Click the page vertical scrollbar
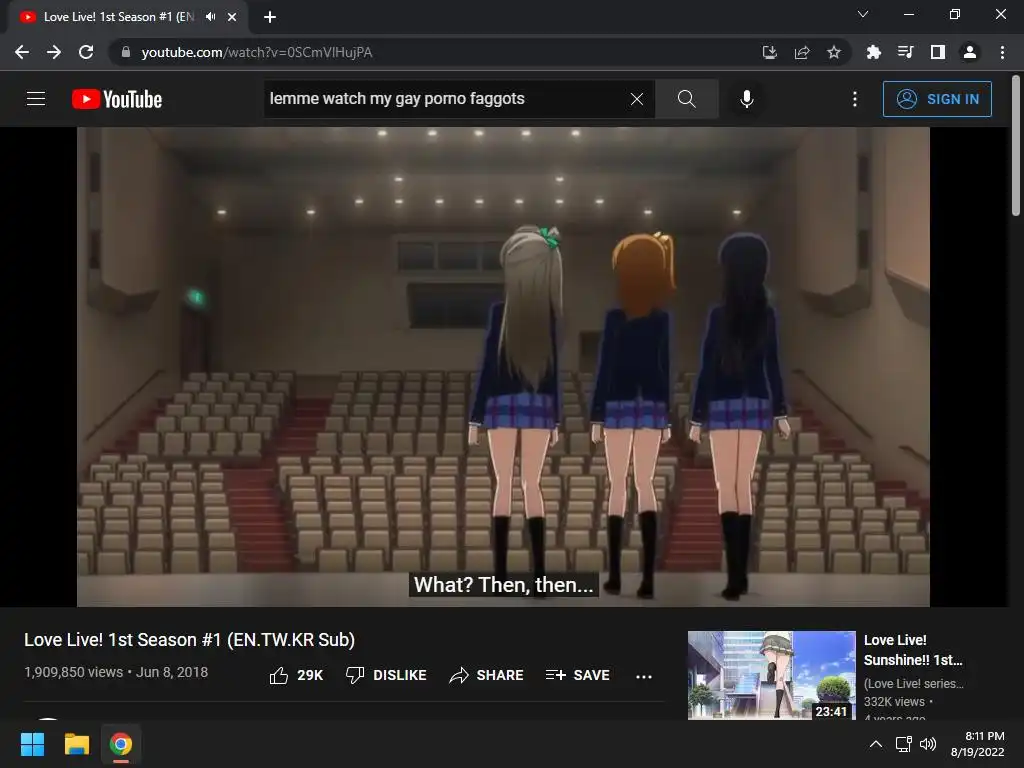The image size is (1024, 768). [1016, 146]
